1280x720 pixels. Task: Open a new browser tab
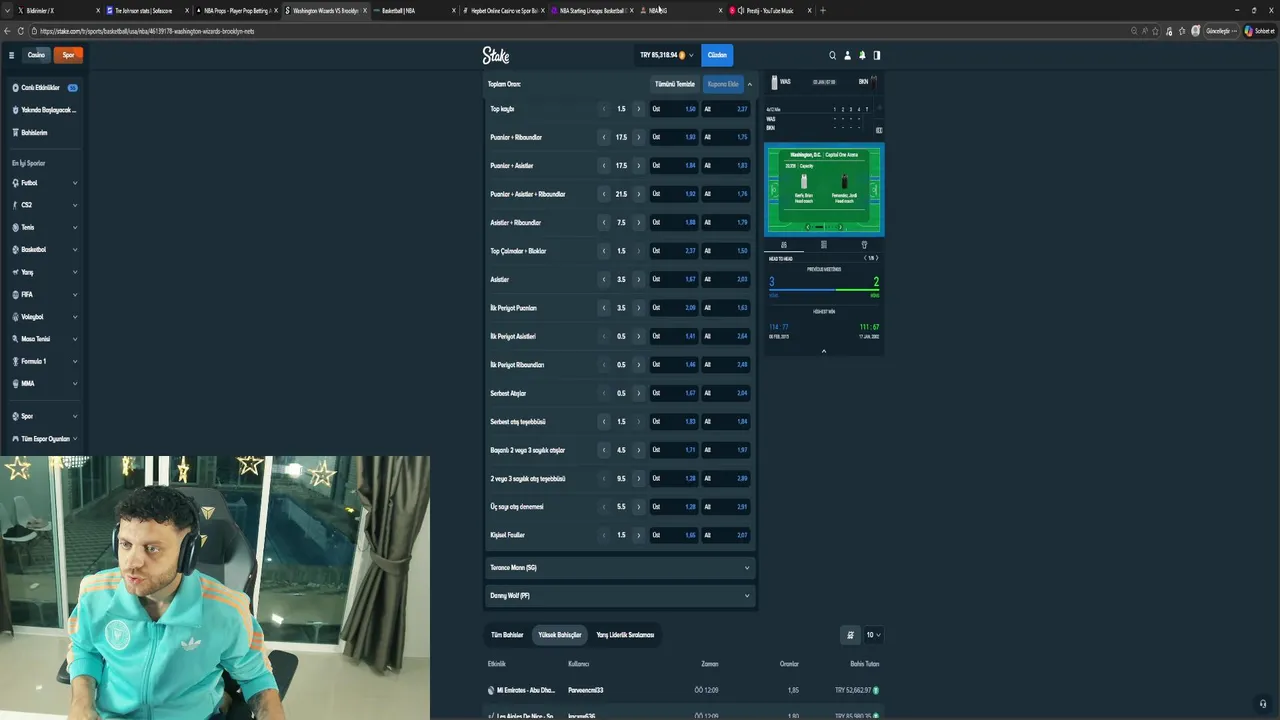tap(822, 10)
